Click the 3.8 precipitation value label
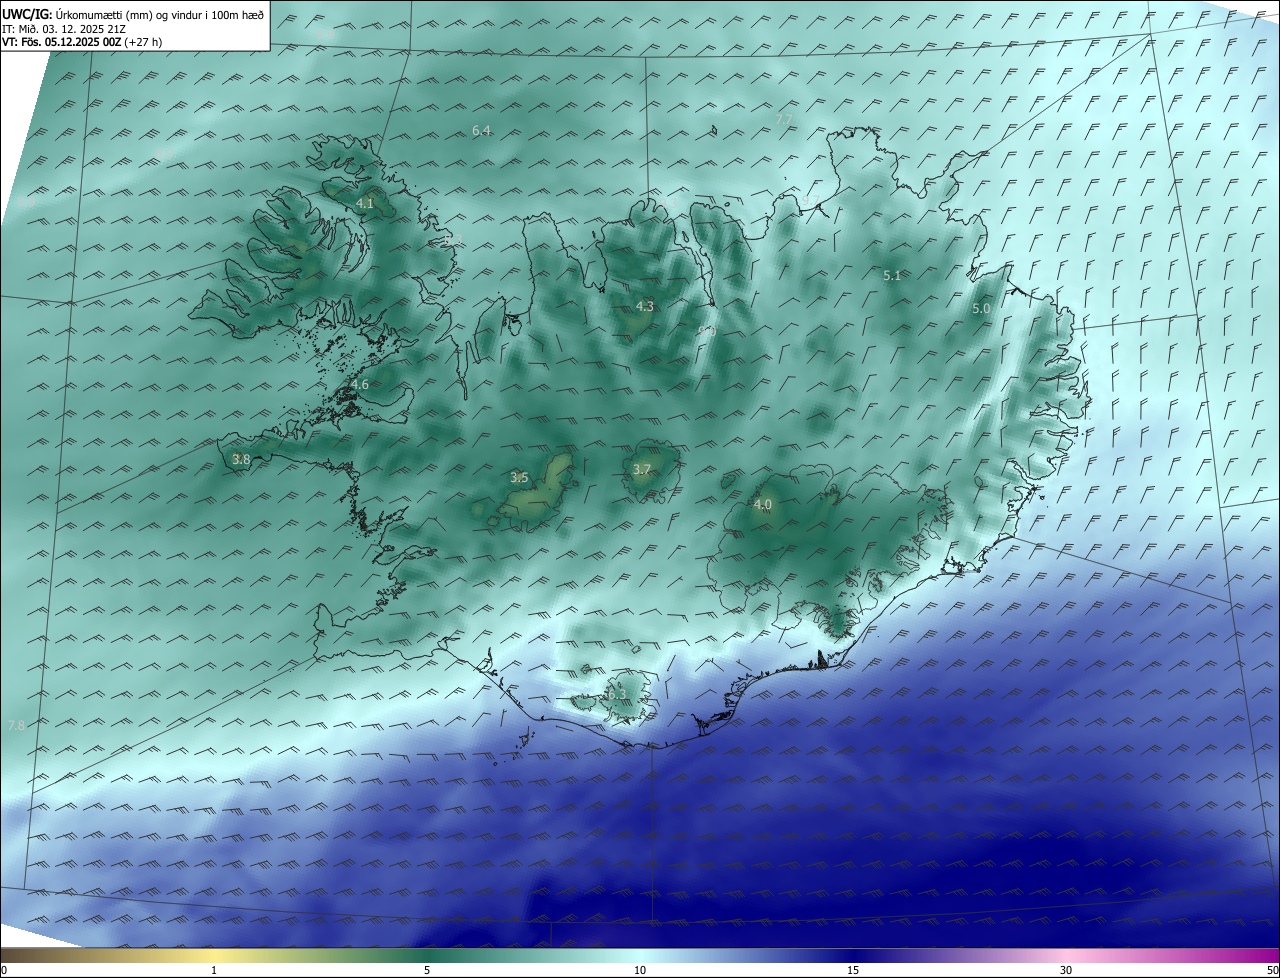Viewport: 1280px width, 978px height. [241, 459]
